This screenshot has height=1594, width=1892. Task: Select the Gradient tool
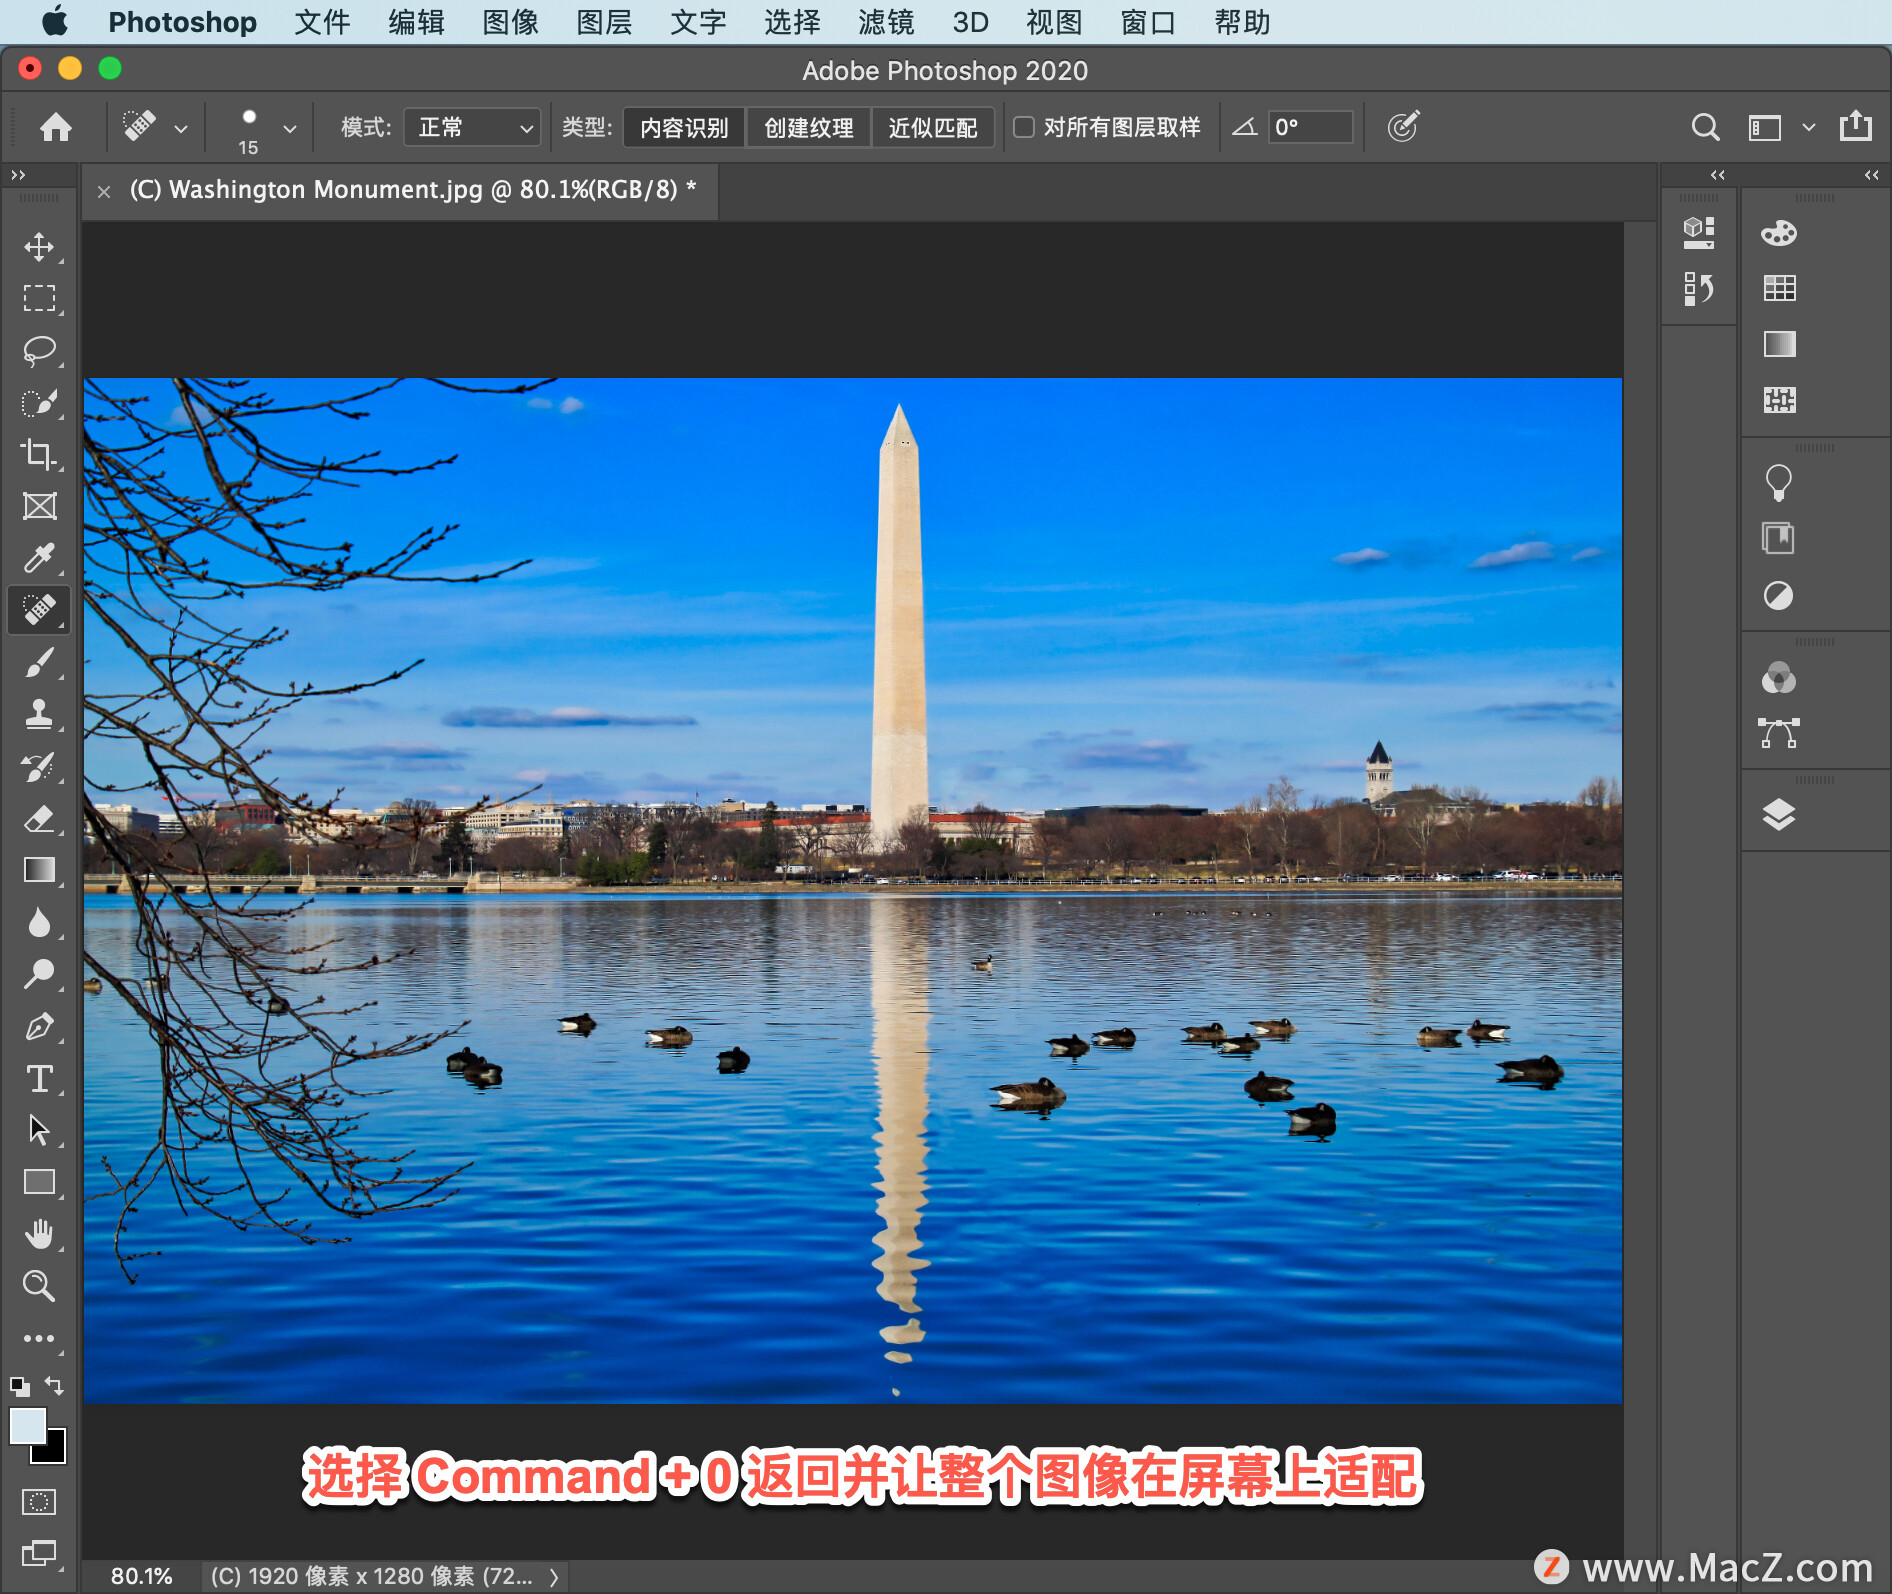(x=39, y=870)
